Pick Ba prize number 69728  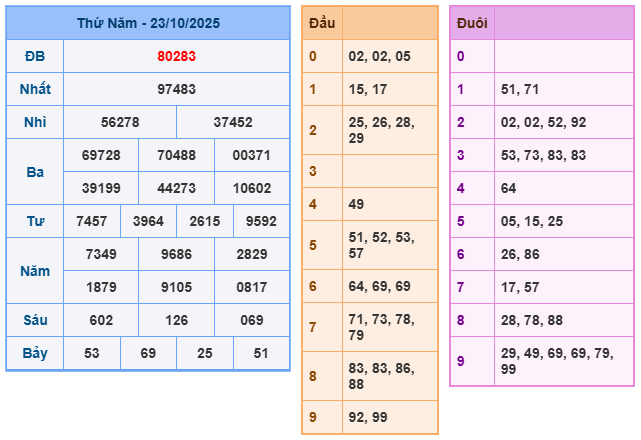tap(101, 155)
